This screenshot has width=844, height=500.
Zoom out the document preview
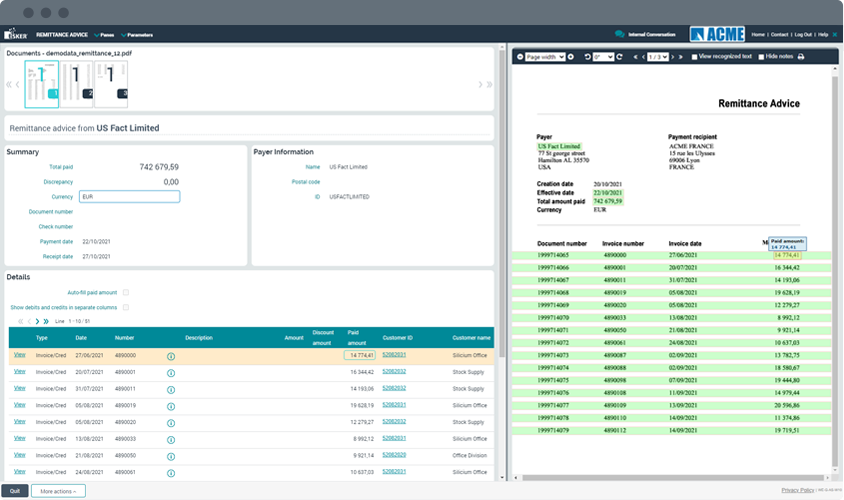520,57
